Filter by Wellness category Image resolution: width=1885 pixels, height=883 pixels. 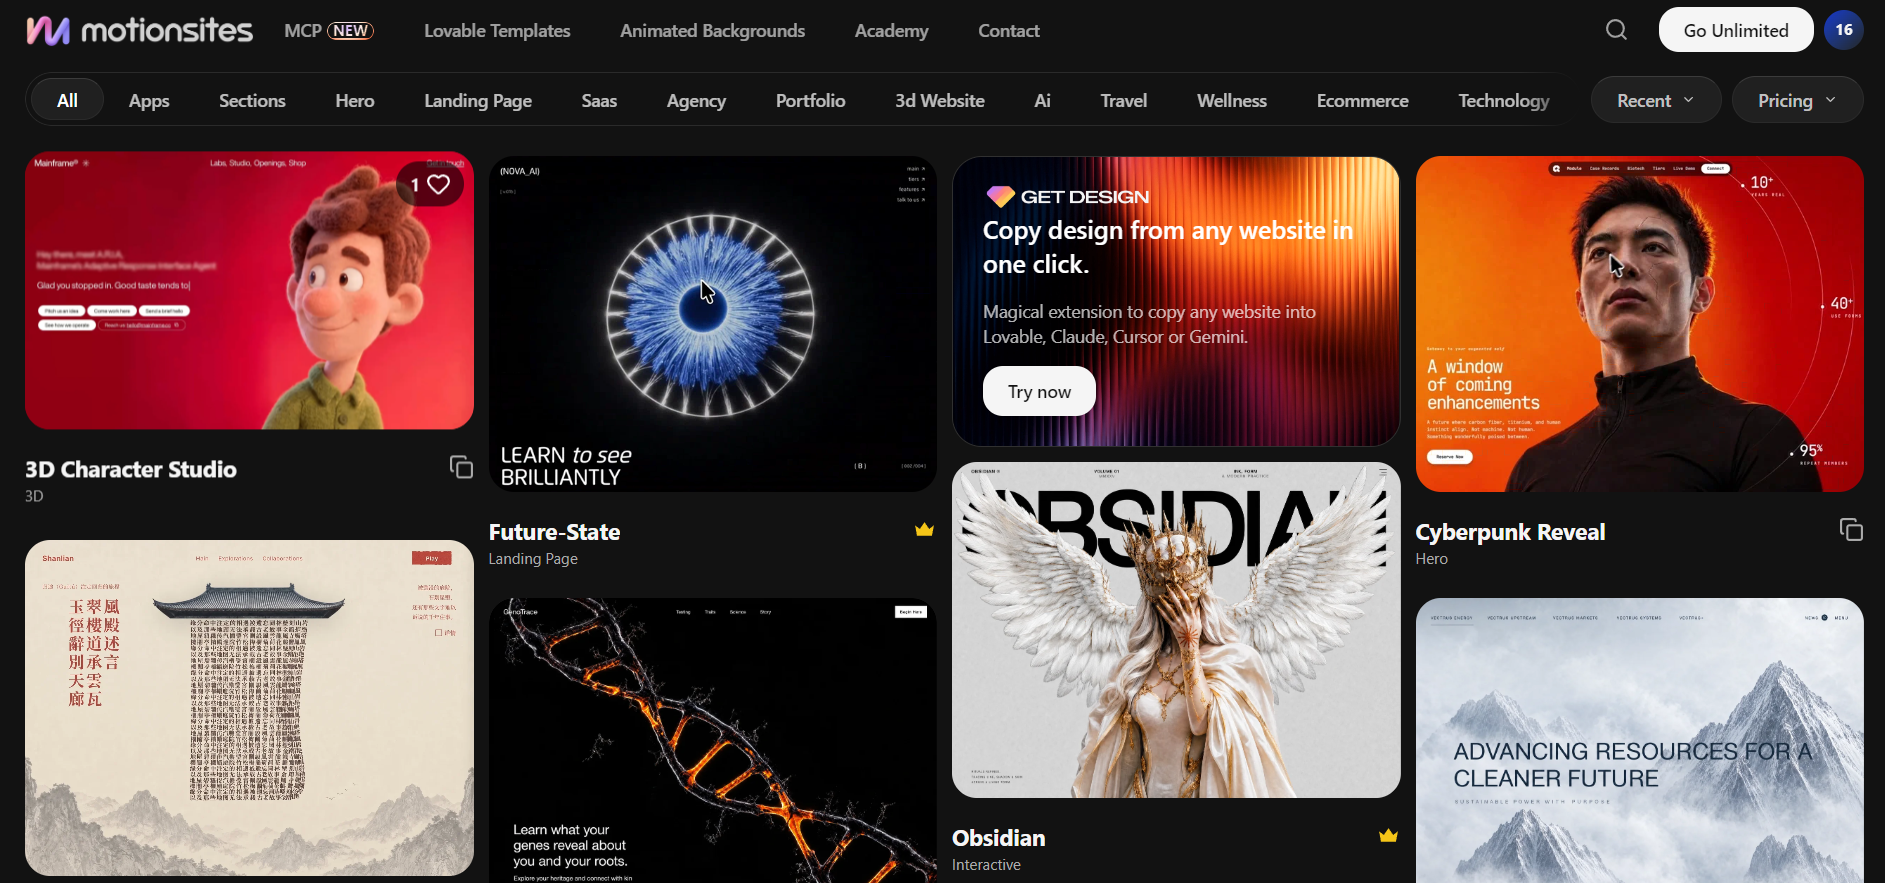[1232, 100]
